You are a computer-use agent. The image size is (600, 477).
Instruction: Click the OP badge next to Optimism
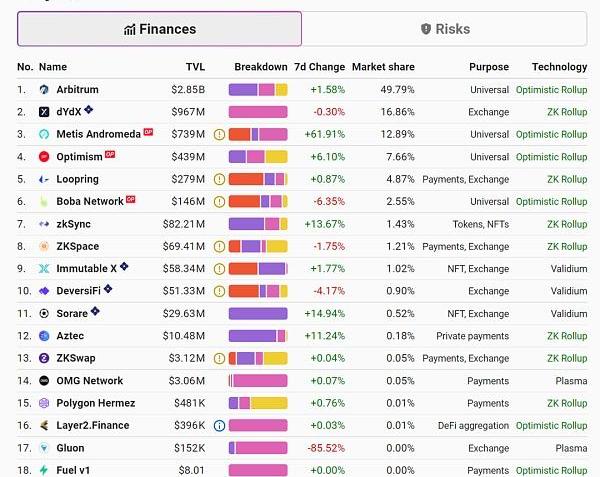110,154
